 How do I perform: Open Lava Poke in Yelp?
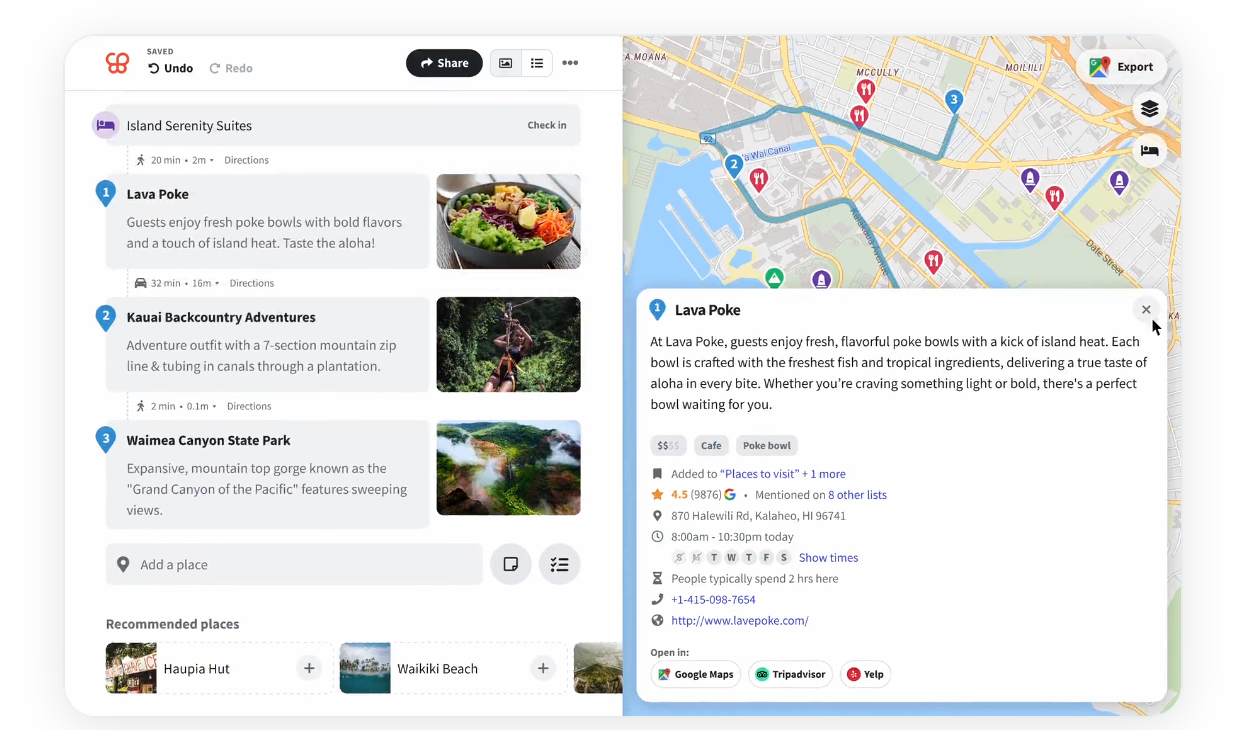point(865,674)
